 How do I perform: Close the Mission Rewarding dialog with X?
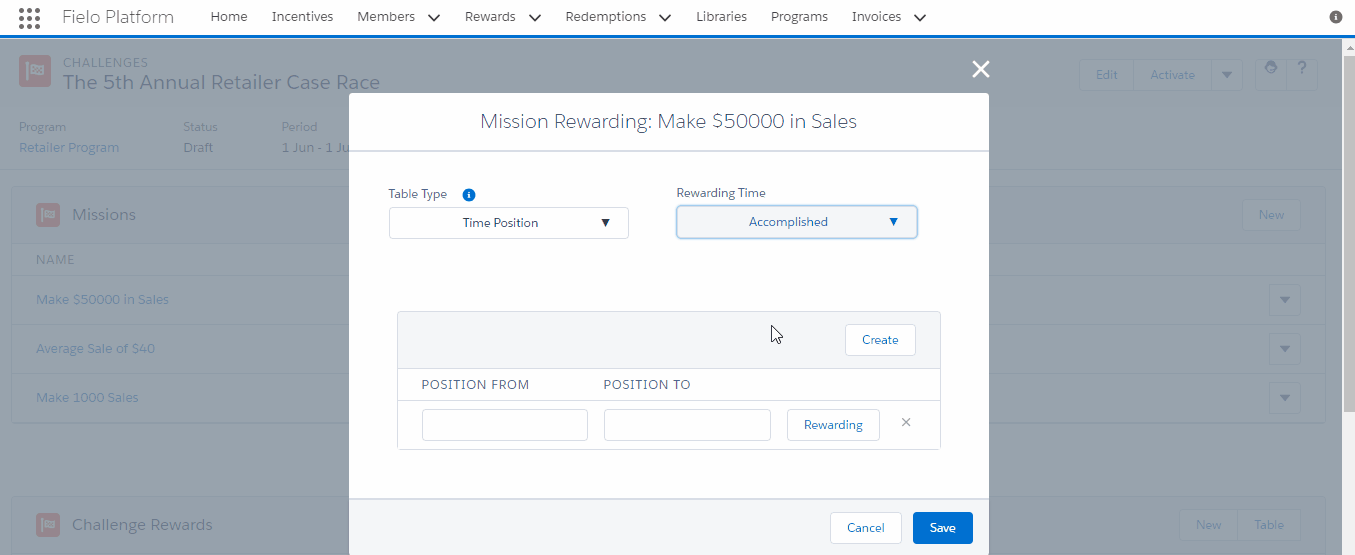[x=981, y=69]
